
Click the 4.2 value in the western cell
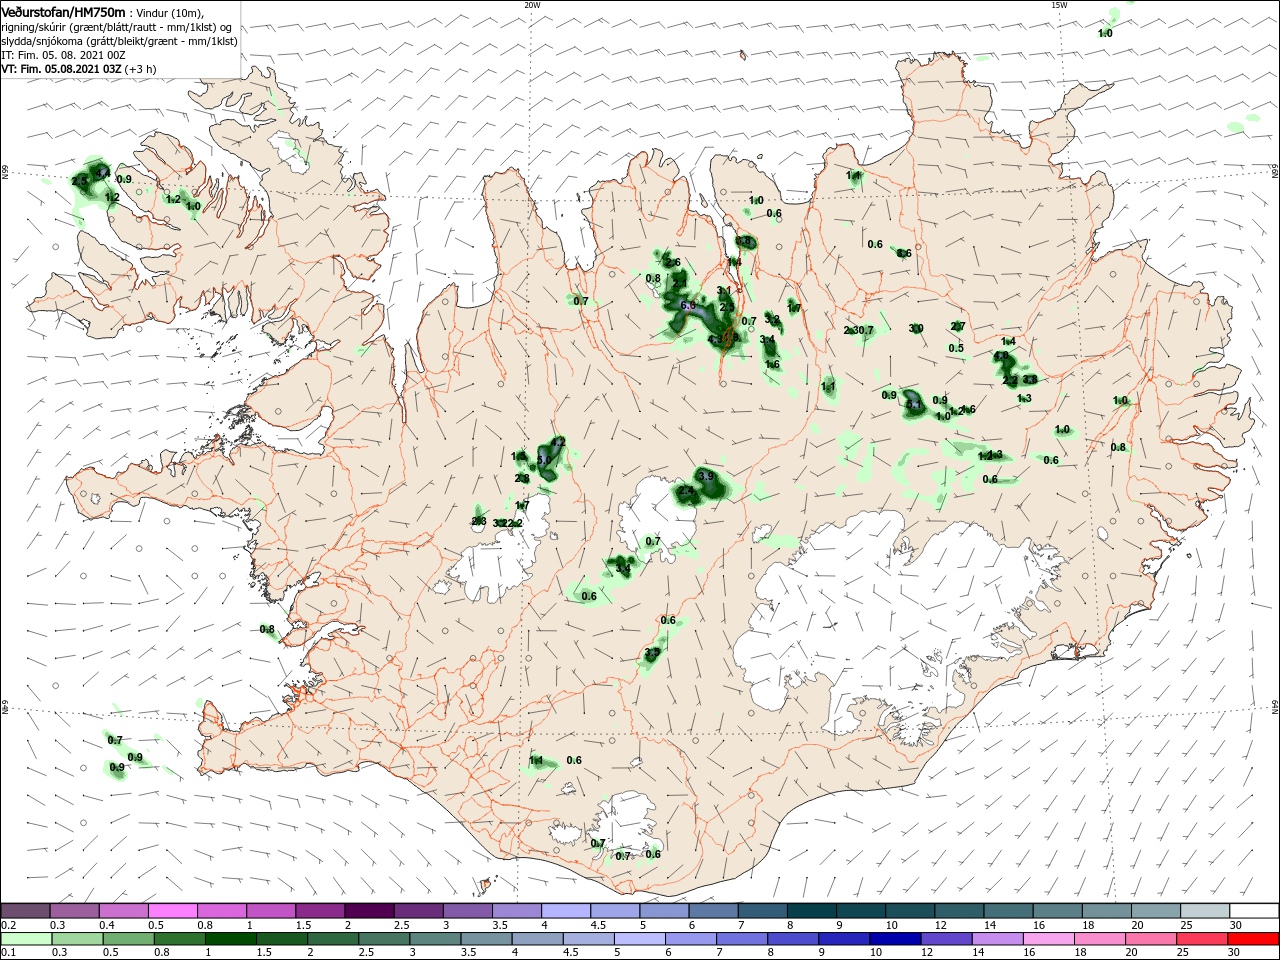(x=558, y=443)
